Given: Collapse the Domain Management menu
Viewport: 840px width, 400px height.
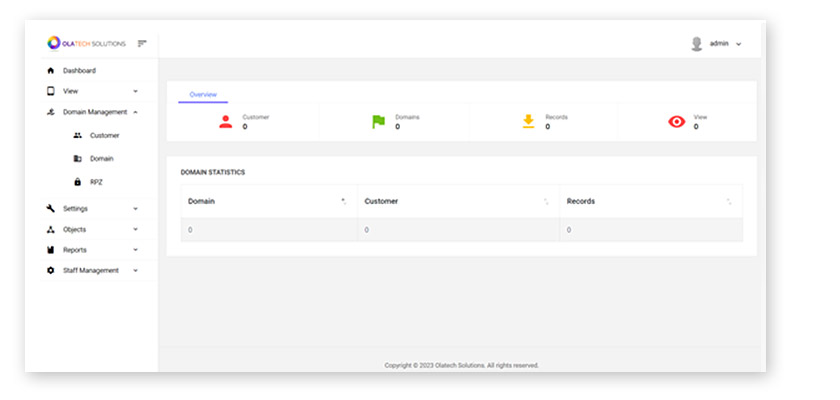Looking at the screenshot, I should (x=91, y=112).
